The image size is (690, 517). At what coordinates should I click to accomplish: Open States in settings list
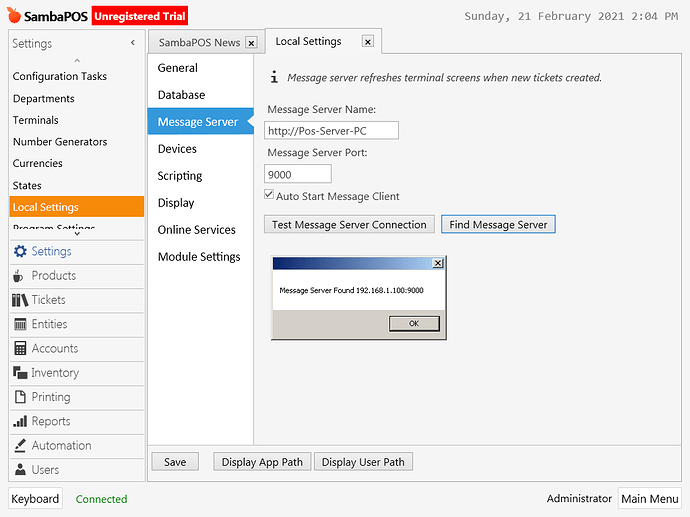[x=77, y=185]
